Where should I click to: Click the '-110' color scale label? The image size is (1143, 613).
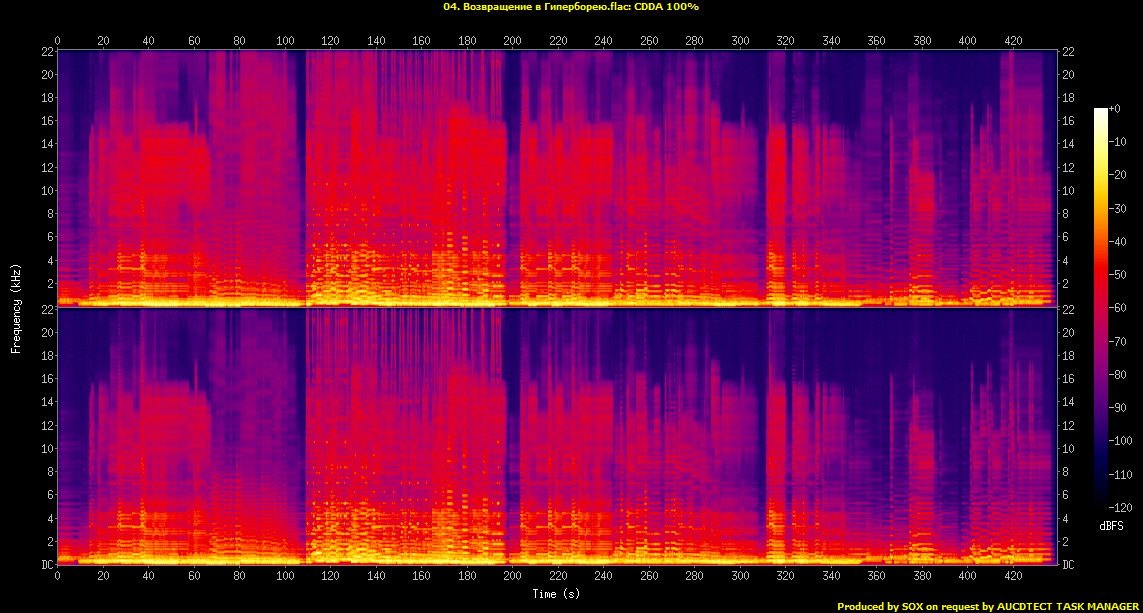pyautogui.click(x=1120, y=475)
